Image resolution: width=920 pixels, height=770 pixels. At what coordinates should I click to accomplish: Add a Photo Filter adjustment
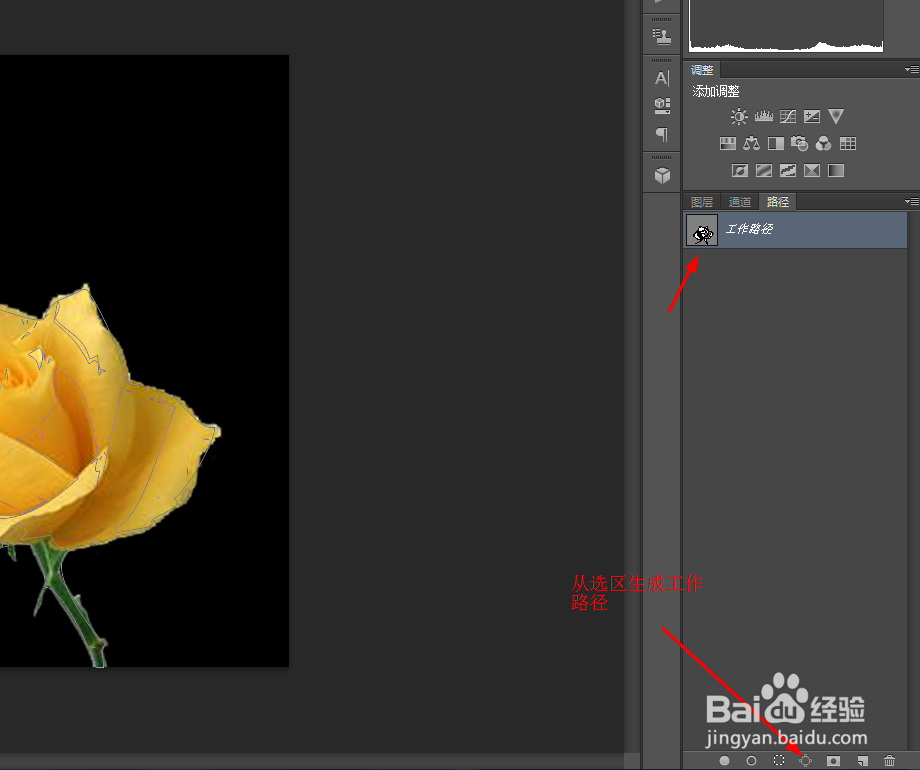799,143
